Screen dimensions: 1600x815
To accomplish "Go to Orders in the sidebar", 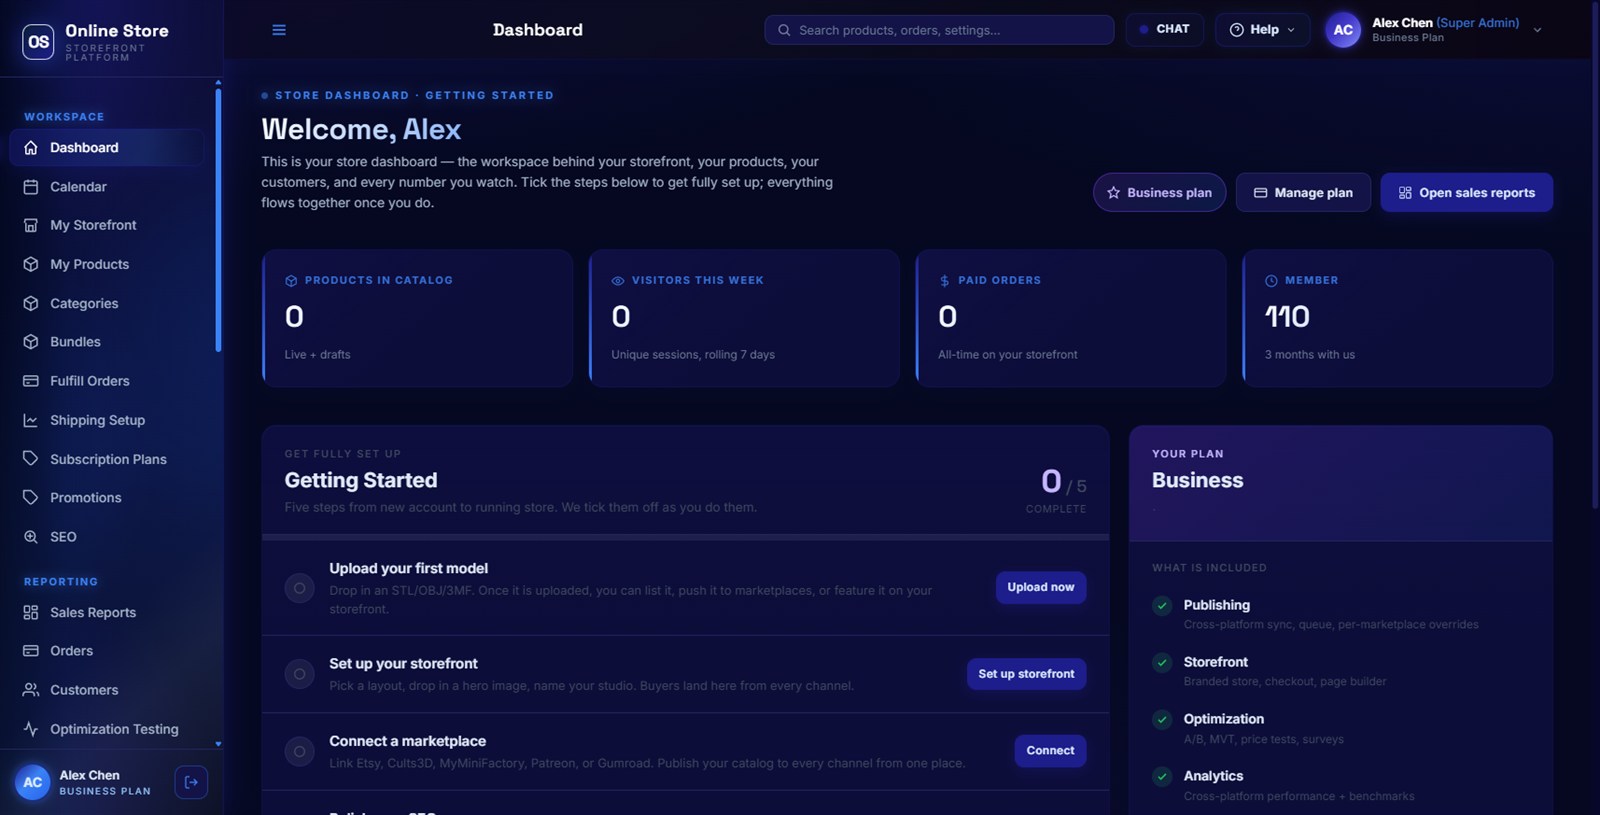I will (107, 651).
